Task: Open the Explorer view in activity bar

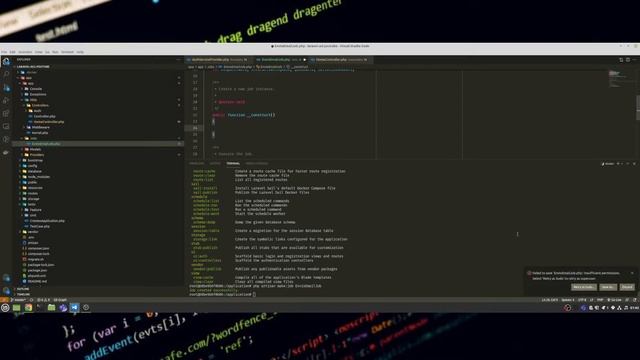Action: pyautogui.click(x=6, y=61)
